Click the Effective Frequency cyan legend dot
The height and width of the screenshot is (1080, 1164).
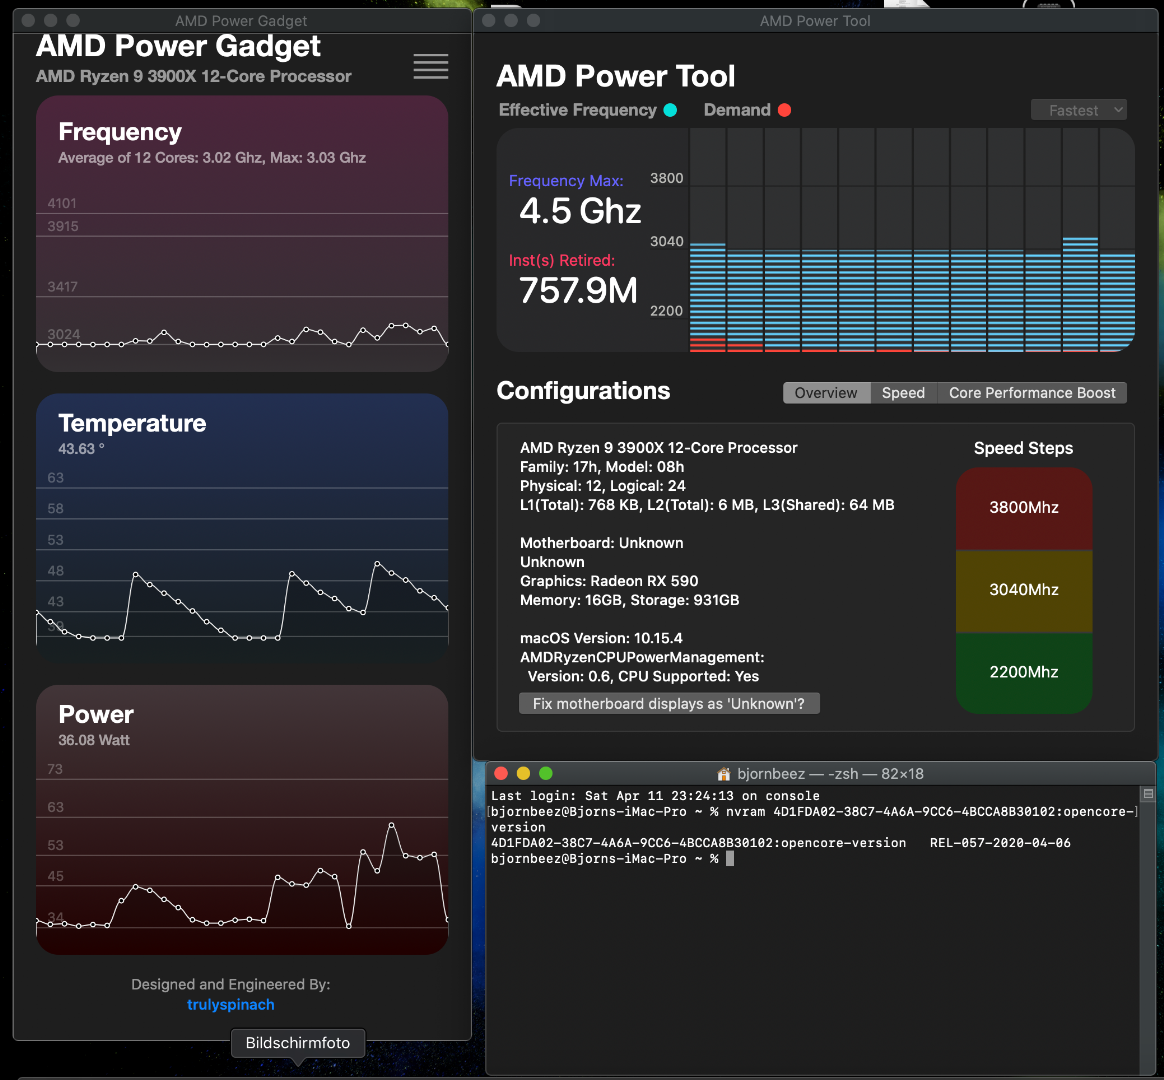[x=670, y=110]
